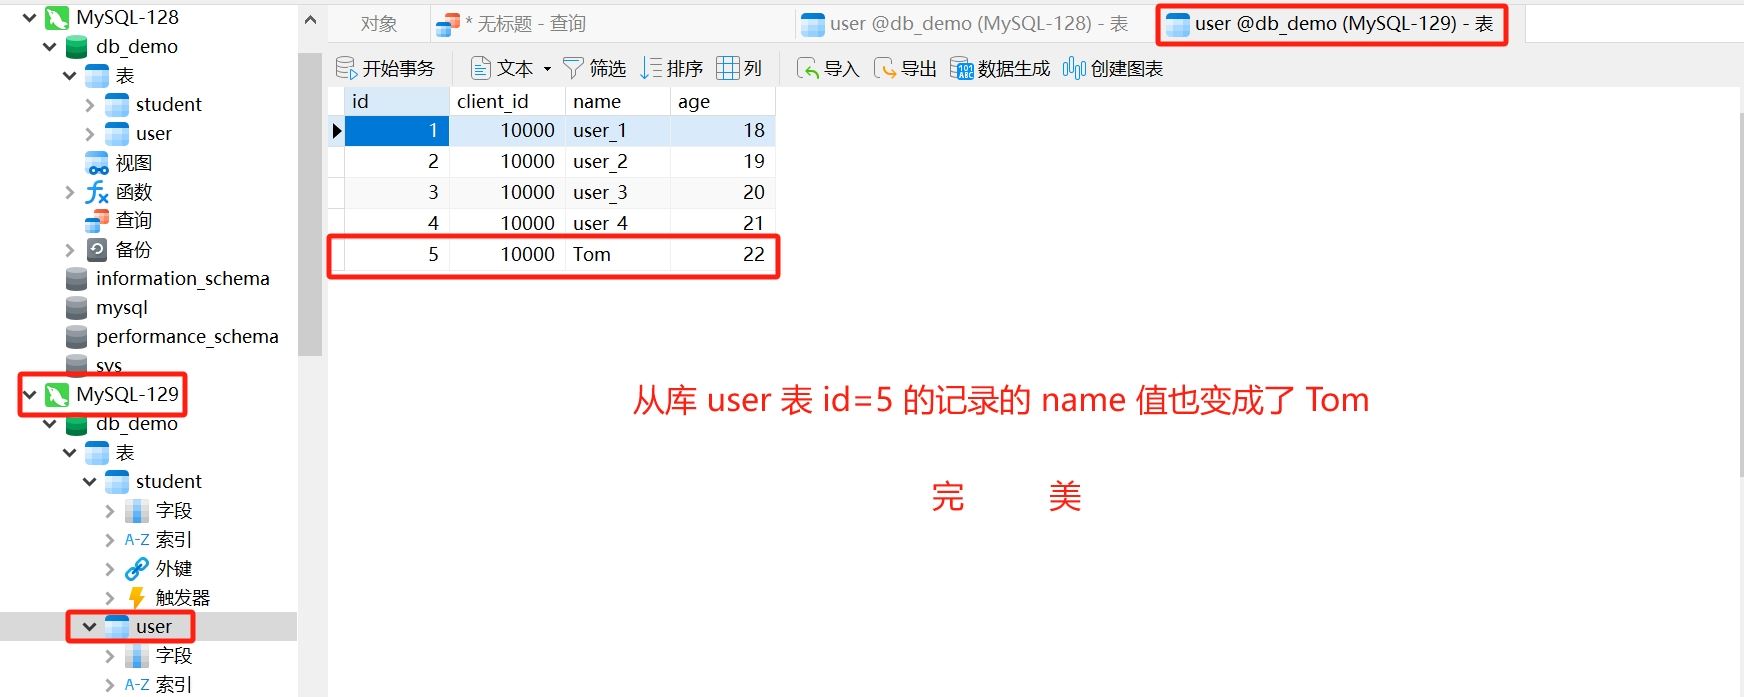Expand the student table under MySQL-128

click(x=89, y=104)
